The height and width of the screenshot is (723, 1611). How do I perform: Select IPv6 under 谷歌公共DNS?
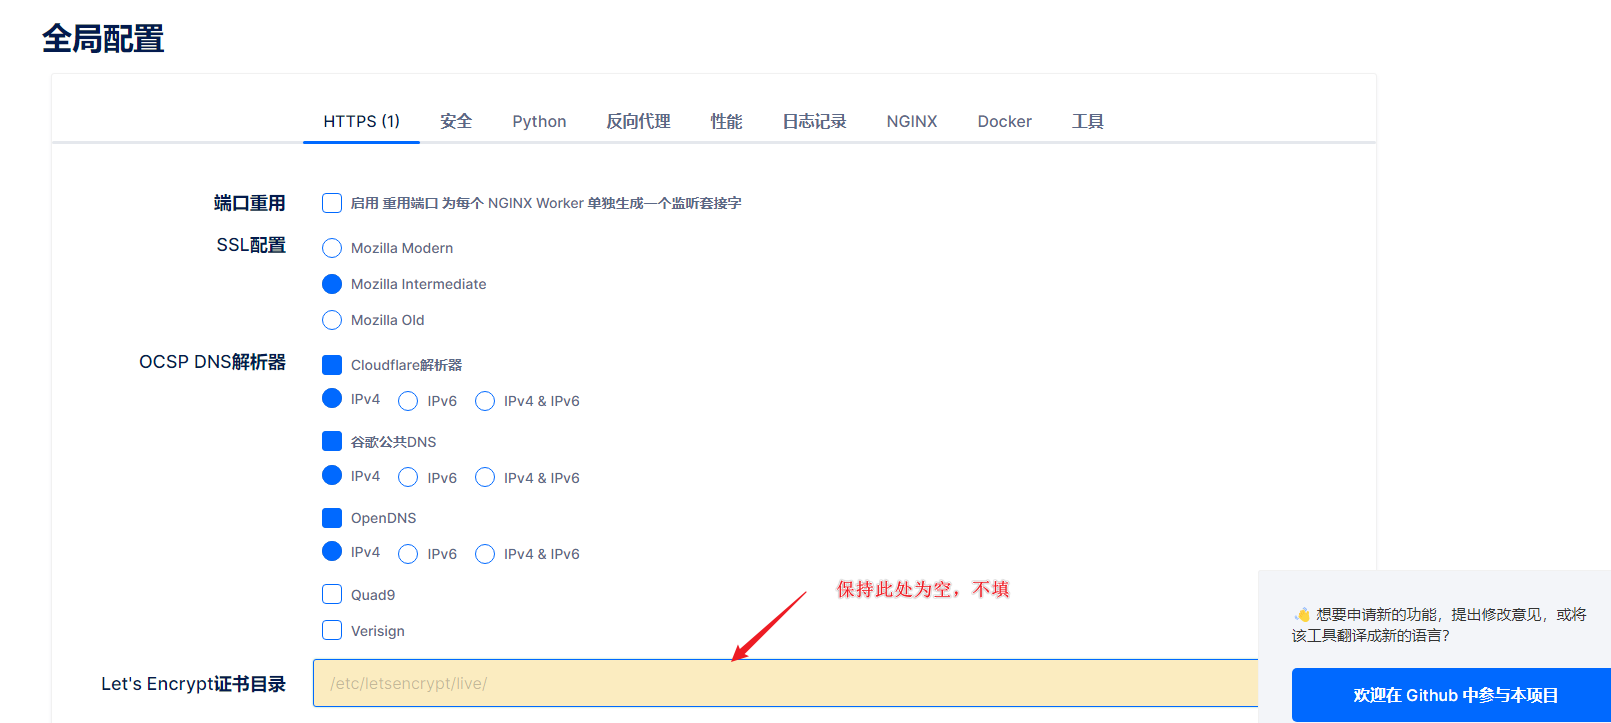pos(408,477)
